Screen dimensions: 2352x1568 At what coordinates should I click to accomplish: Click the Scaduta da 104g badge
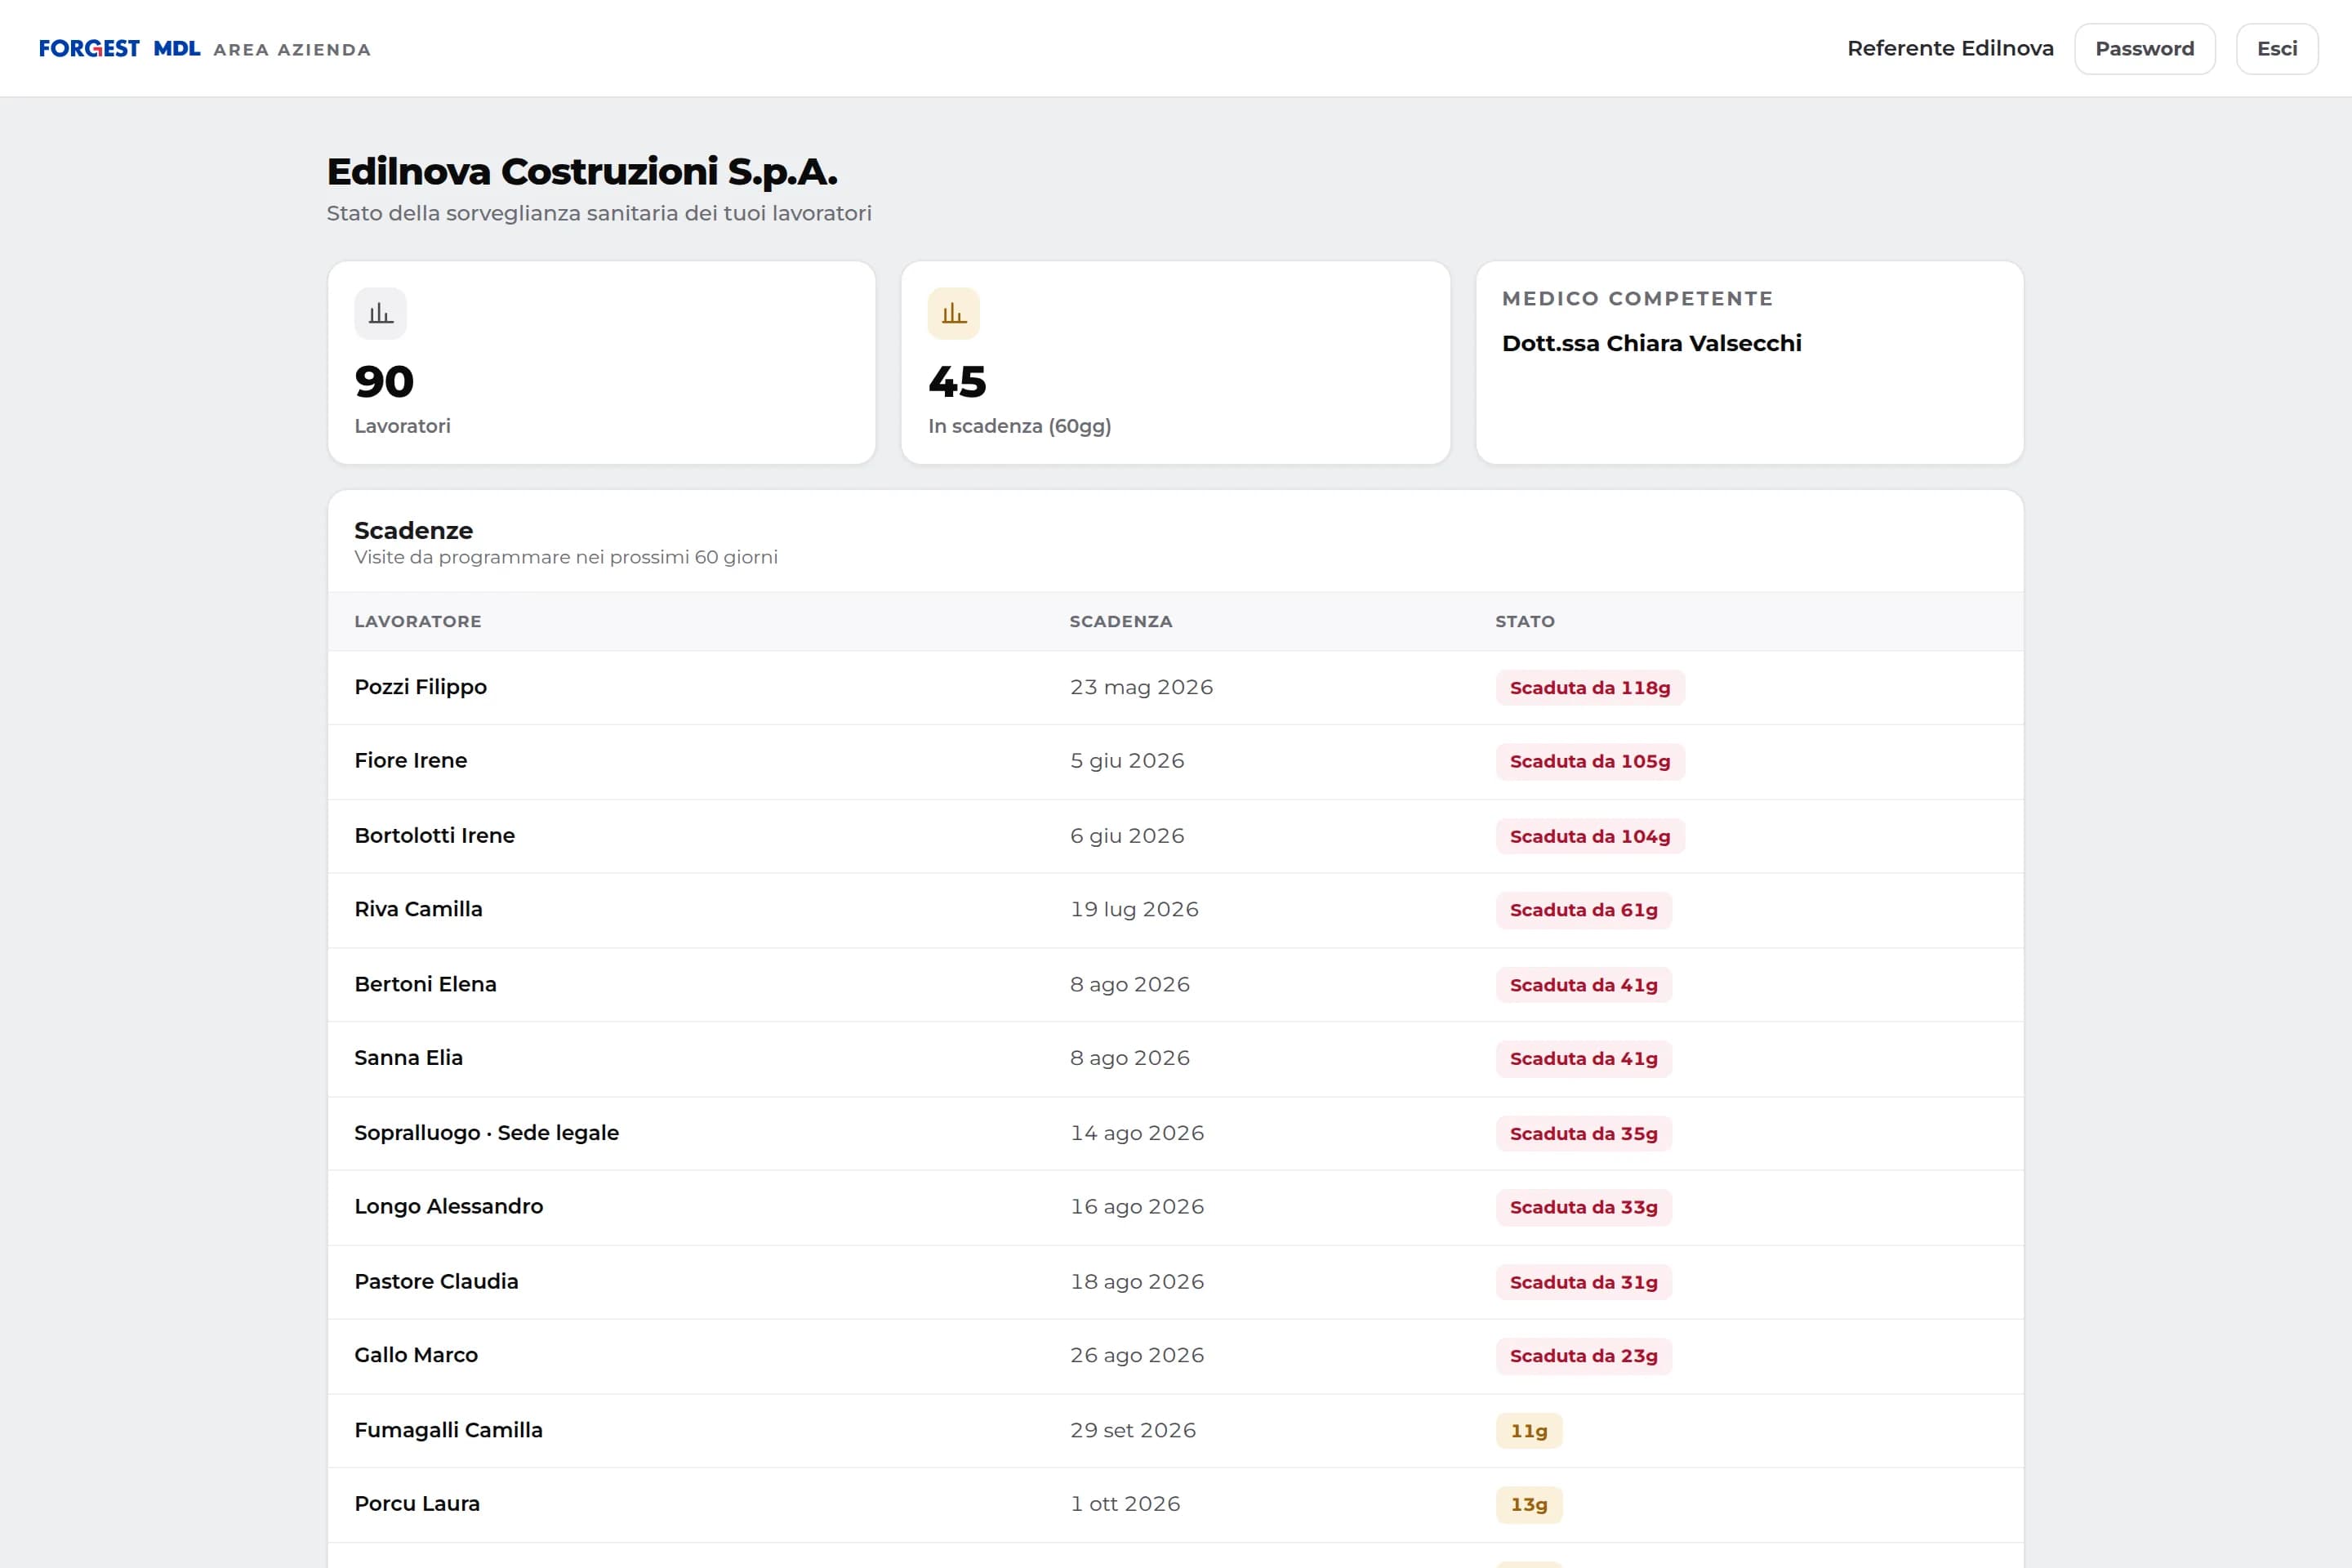tap(1590, 836)
